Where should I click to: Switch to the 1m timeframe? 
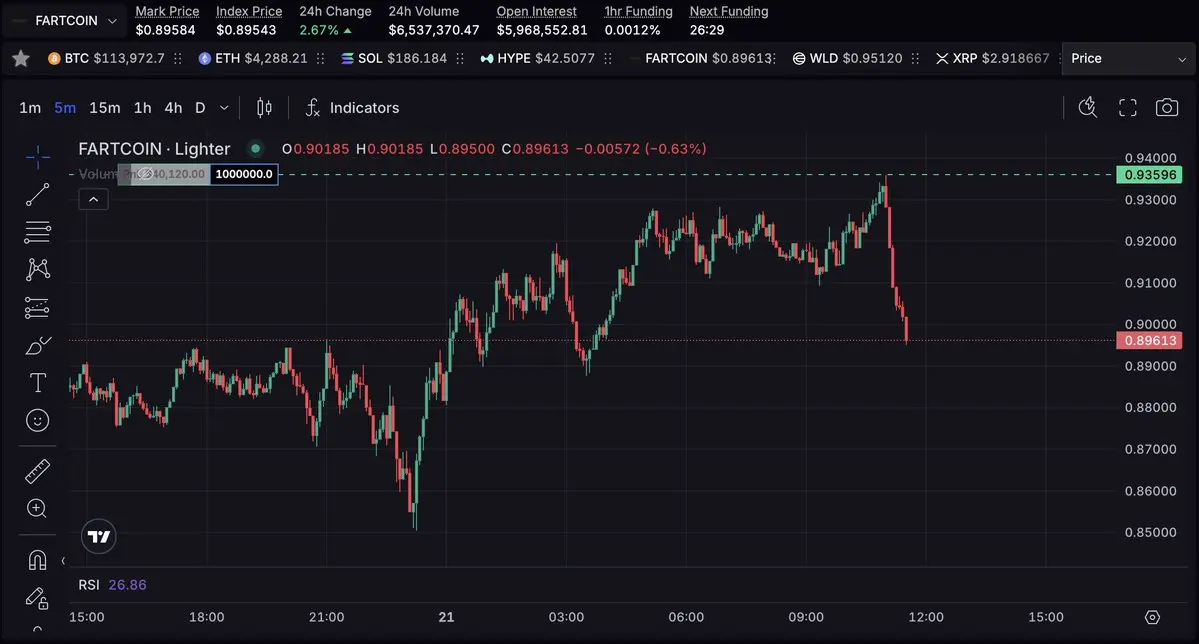pyautogui.click(x=30, y=108)
